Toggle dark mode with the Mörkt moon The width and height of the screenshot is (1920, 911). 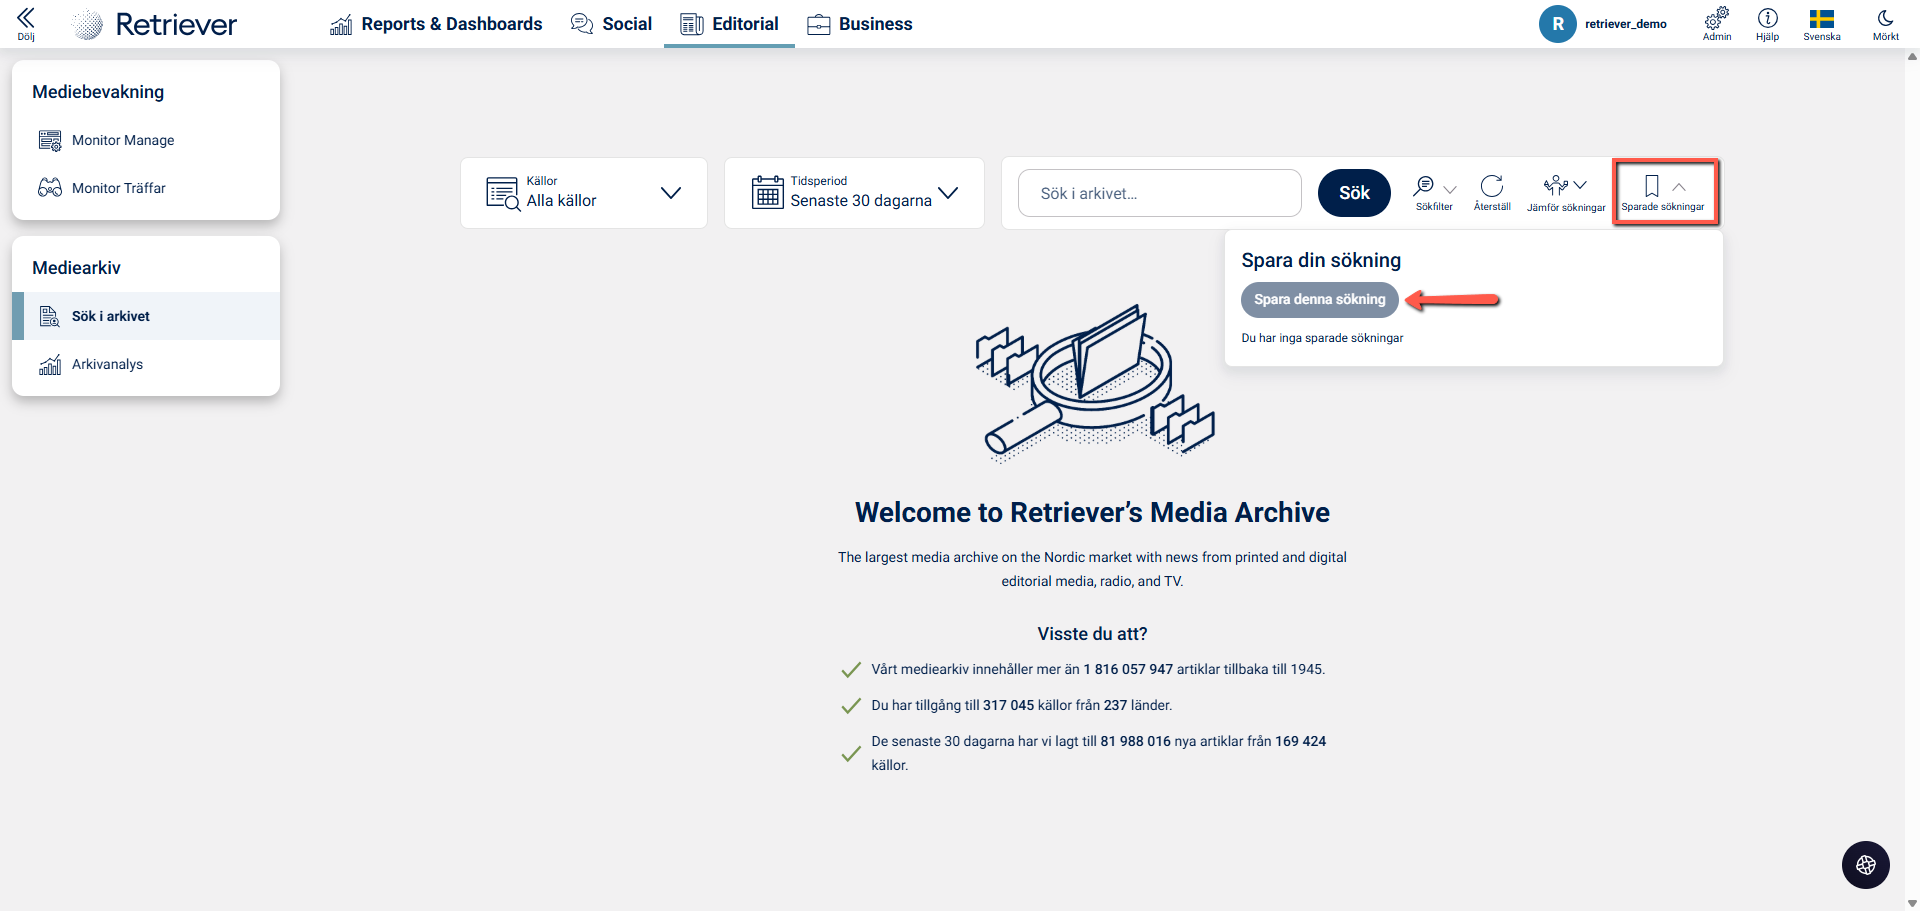1886,24
